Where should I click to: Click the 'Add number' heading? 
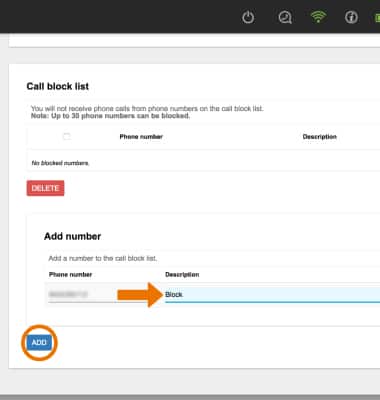coord(72,236)
